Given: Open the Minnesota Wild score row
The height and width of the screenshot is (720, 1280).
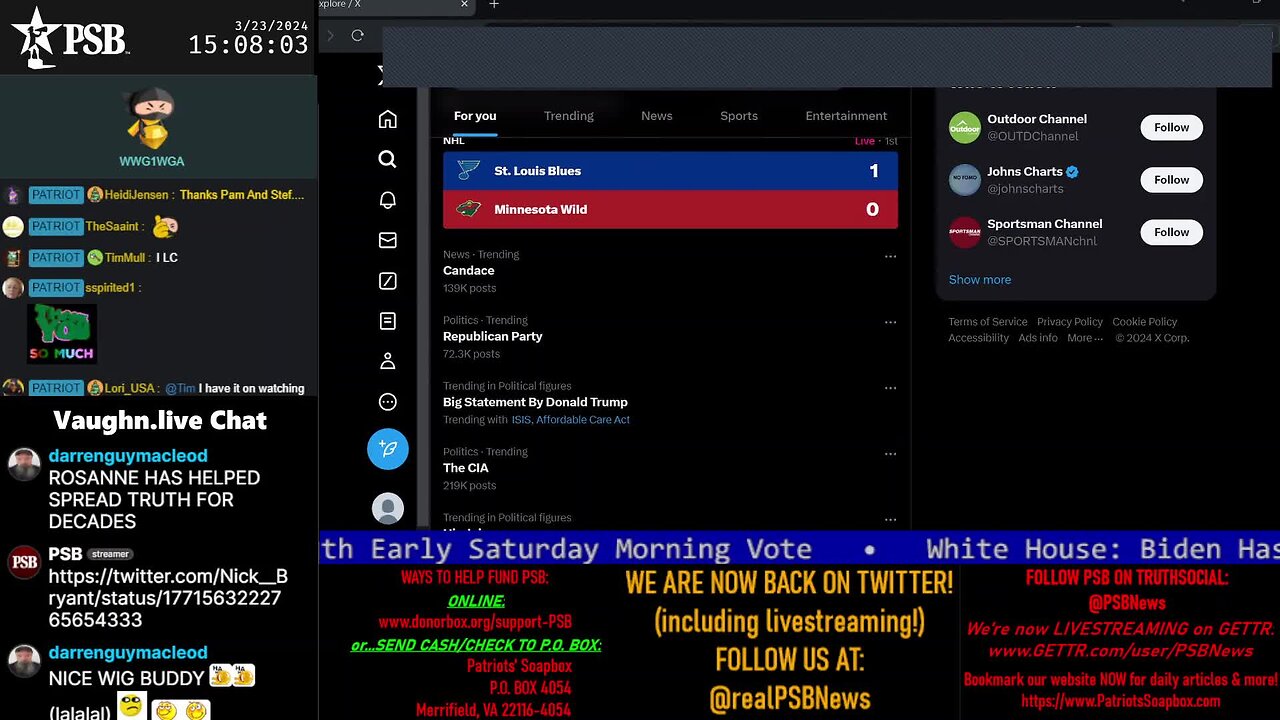Looking at the screenshot, I should click(x=670, y=209).
